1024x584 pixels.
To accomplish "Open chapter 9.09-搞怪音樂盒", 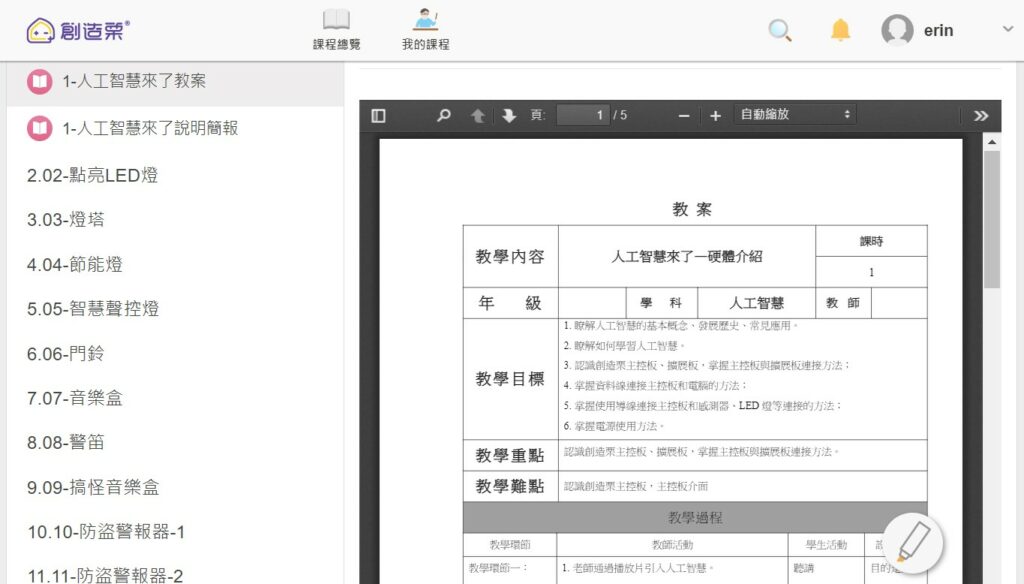I will (93, 487).
